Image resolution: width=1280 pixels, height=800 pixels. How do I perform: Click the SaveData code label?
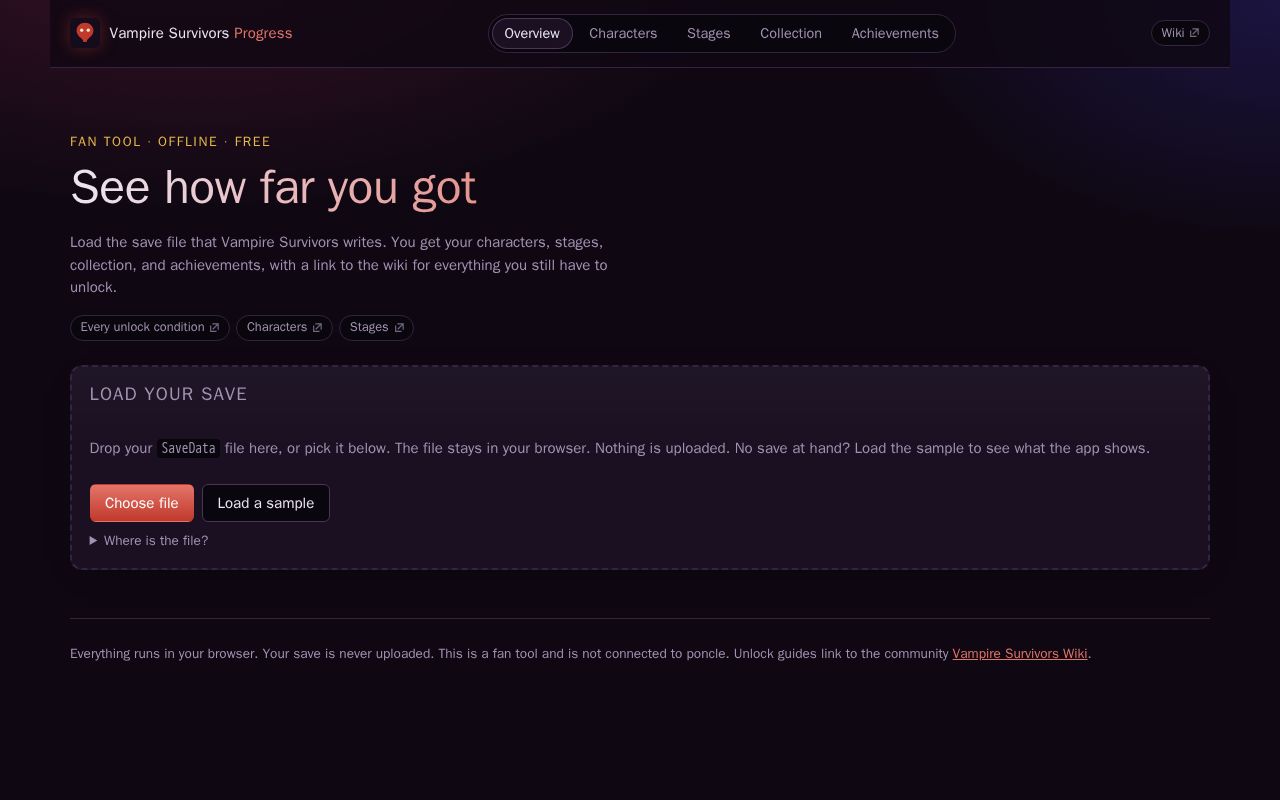tap(188, 449)
